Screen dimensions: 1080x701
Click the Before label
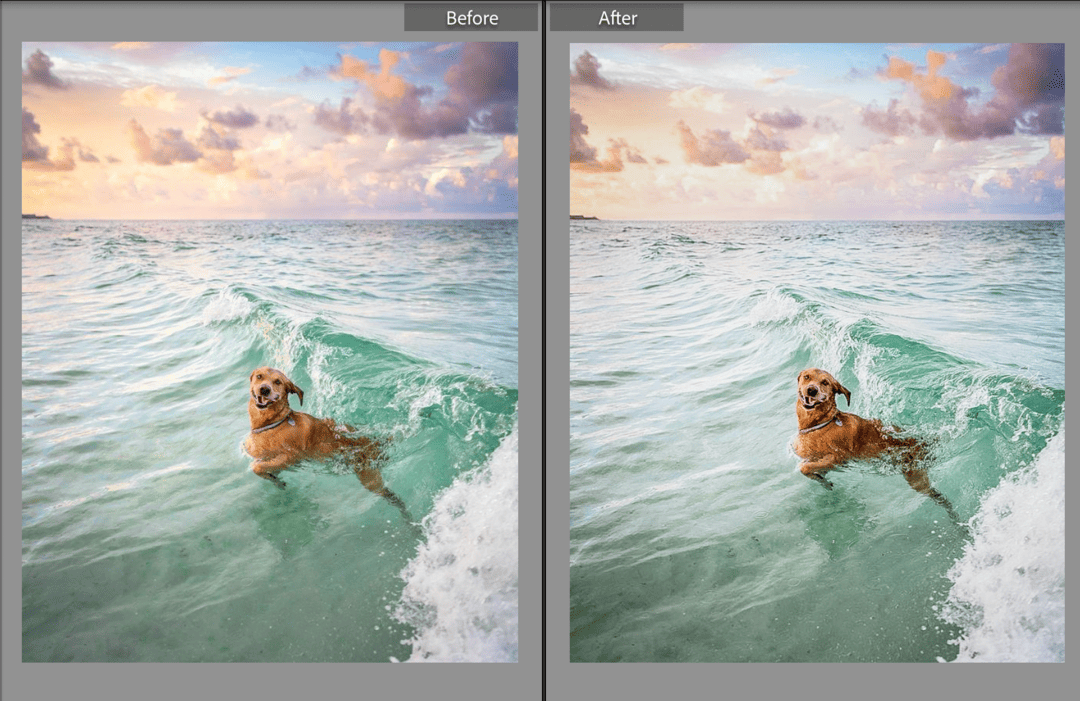point(471,18)
